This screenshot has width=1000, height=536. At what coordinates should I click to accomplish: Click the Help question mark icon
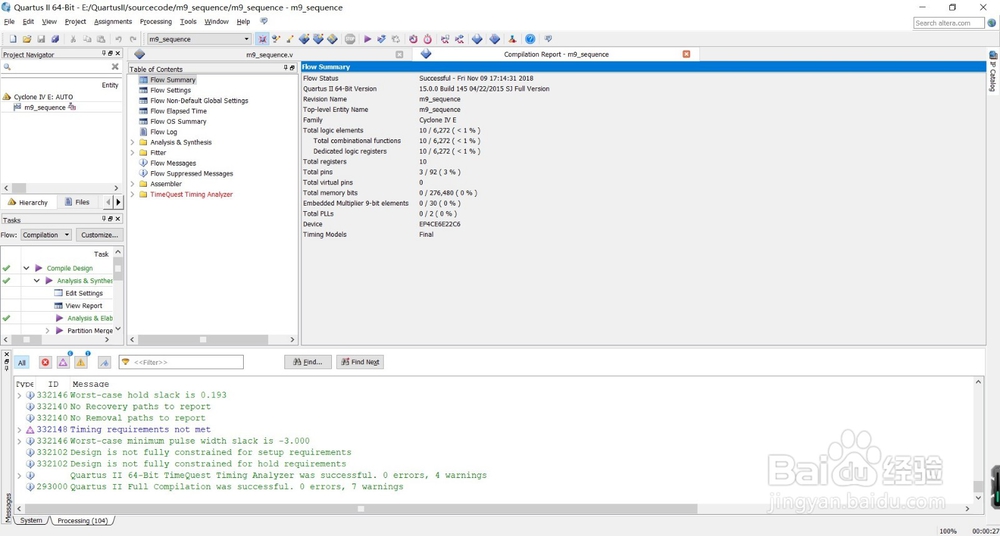[x=530, y=39]
